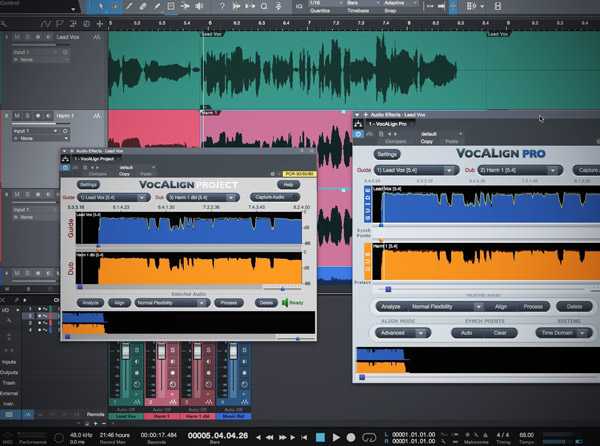Select the 1 - VocAlign Pro plugin tab

pyautogui.click(x=388, y=124)
